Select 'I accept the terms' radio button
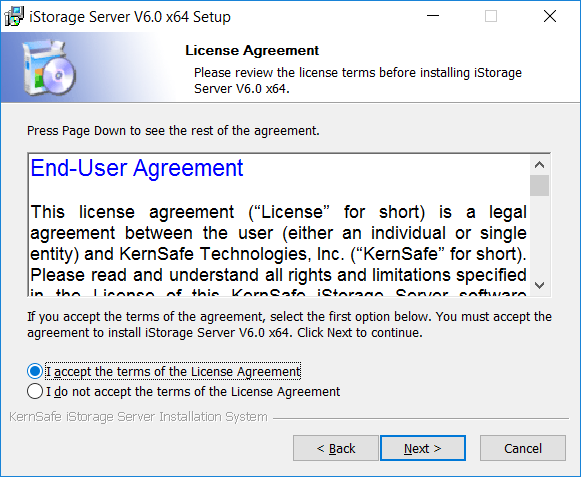The height and width of the screenshot is (477, 581). (x=35, y=371)
